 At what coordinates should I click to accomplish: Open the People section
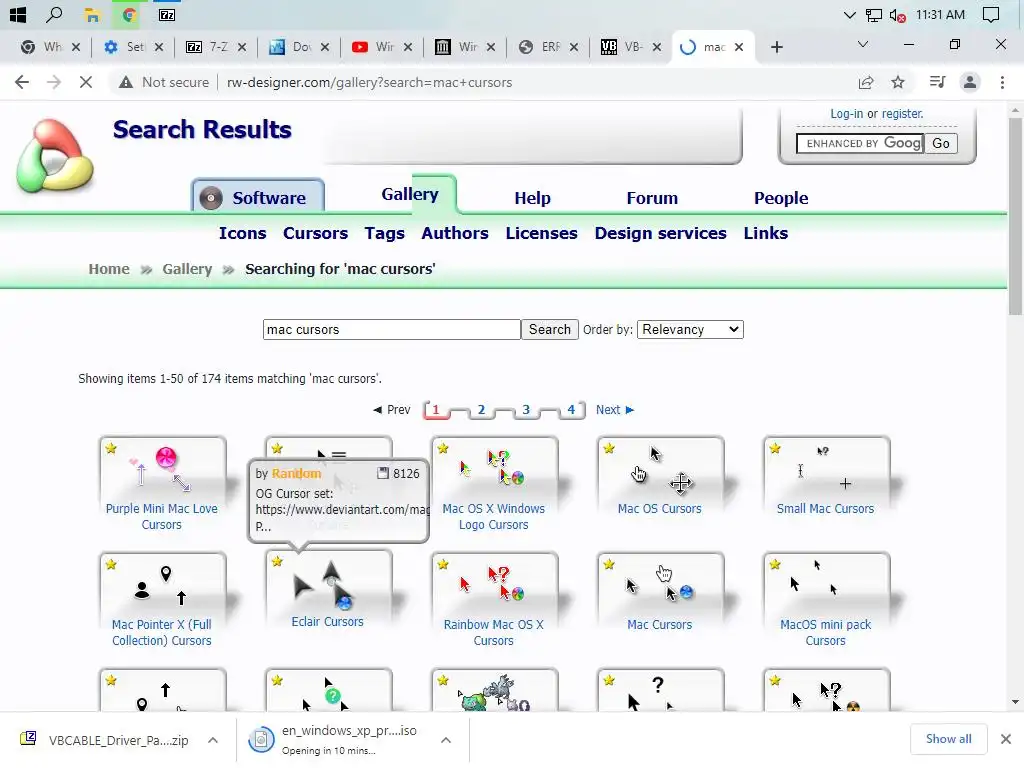781,198
